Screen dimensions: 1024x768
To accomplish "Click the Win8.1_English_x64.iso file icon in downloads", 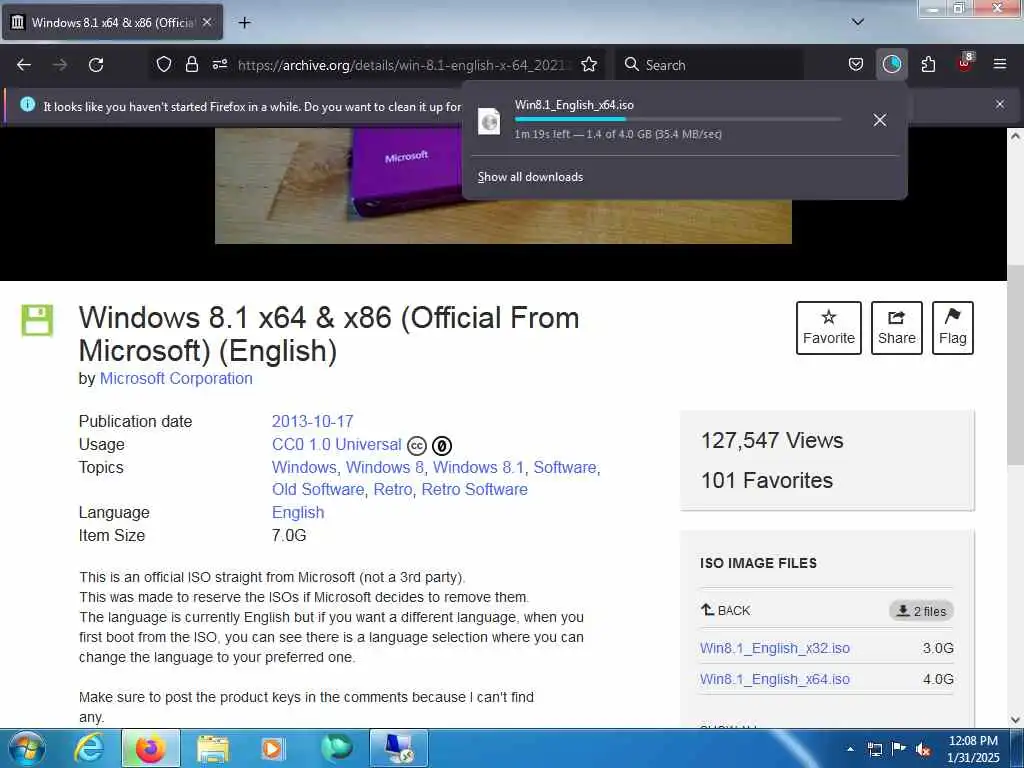I will pos(489,121).
